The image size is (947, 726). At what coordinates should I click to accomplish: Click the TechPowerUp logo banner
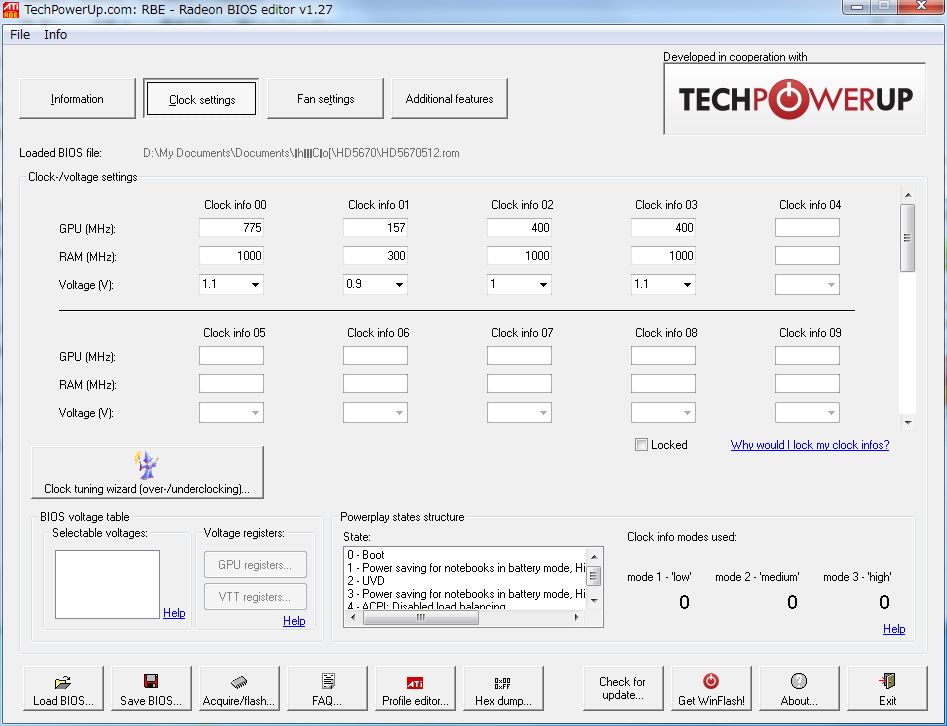794,98
